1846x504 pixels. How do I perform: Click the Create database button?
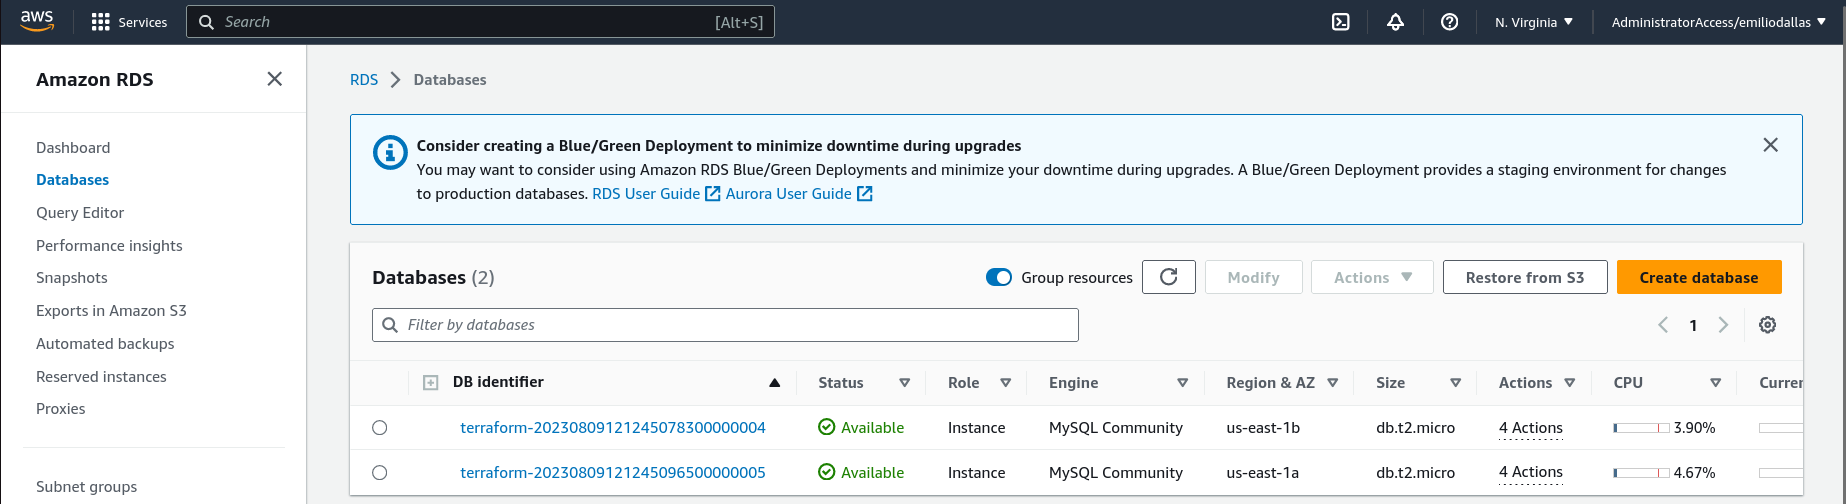(1698, 277)
